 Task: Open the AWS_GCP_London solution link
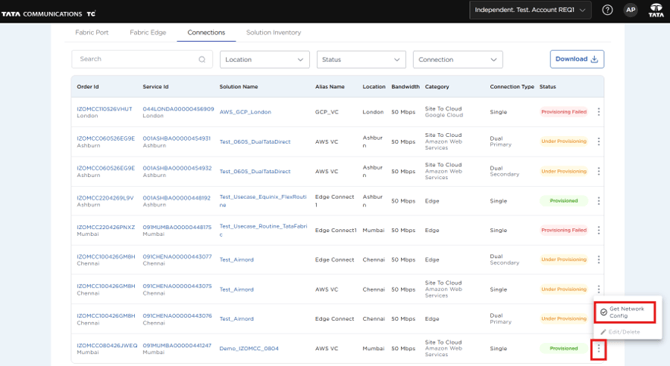(x=245, y=112)
